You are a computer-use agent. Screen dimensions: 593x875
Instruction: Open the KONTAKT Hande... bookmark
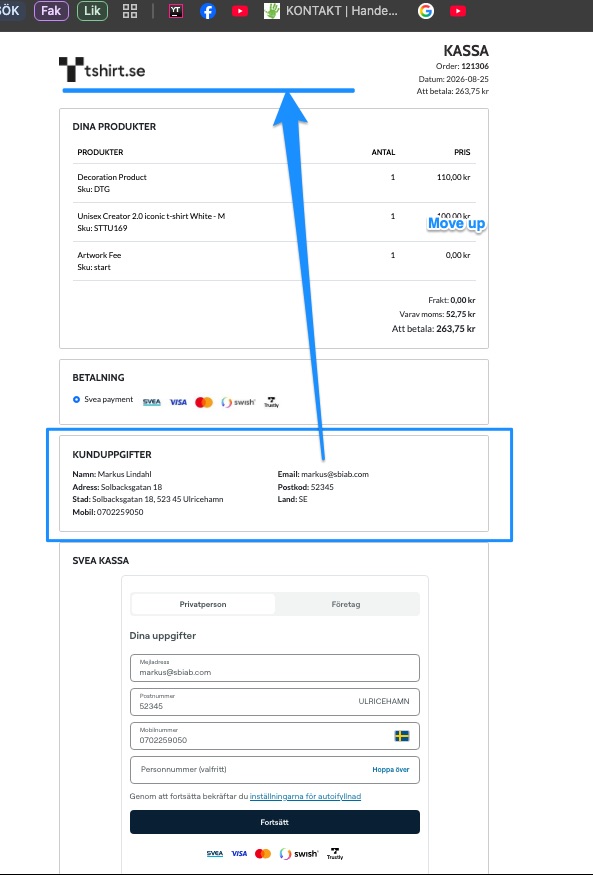pos(331,11)
